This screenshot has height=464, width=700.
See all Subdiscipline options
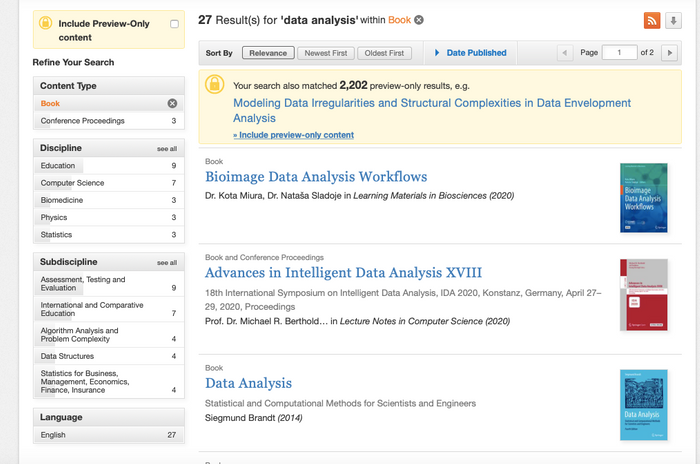click(167, 263)
